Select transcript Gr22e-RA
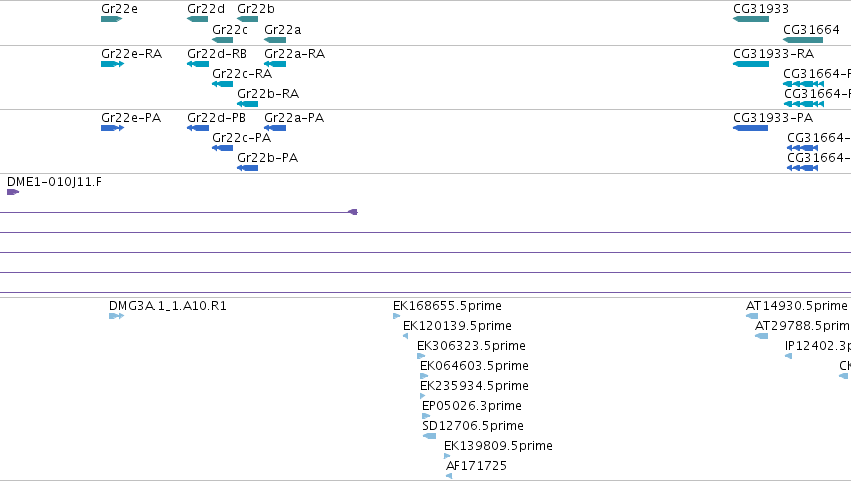The height and width of the screenshot is (481, 851). [131, 54]
